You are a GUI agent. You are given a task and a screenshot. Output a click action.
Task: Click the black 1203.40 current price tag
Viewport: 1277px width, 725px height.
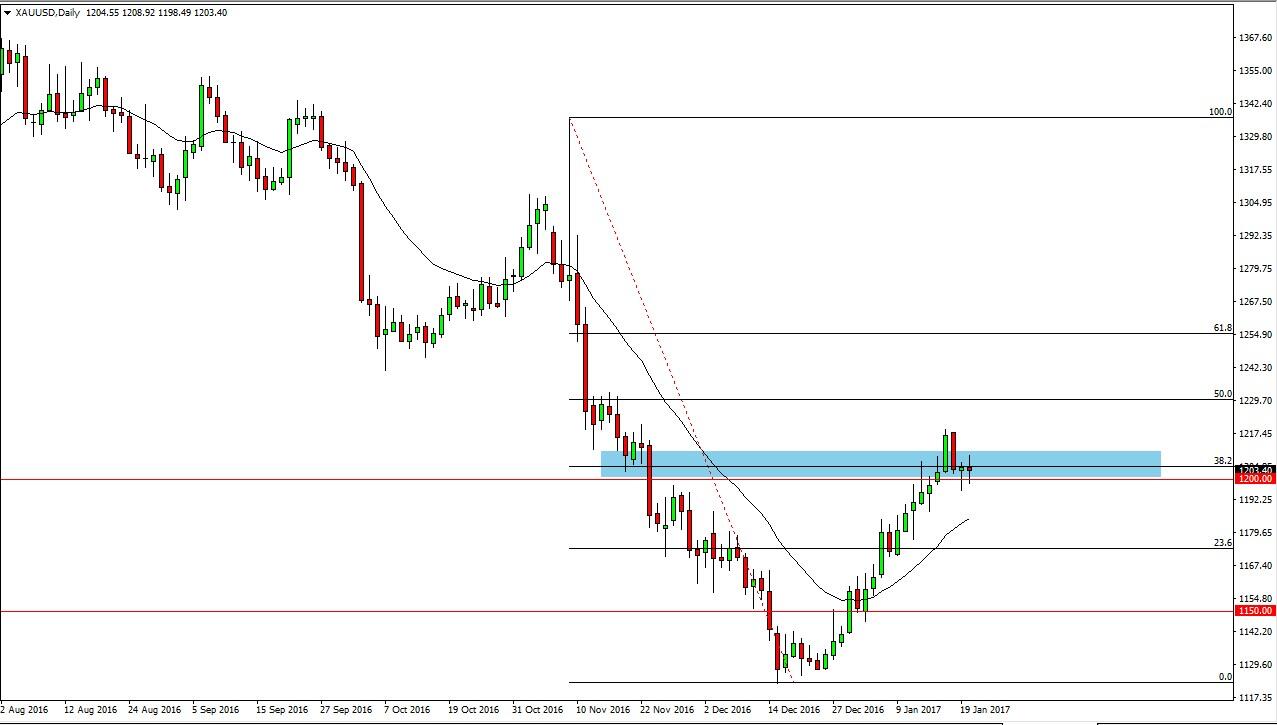click(x=1254, y=469)
